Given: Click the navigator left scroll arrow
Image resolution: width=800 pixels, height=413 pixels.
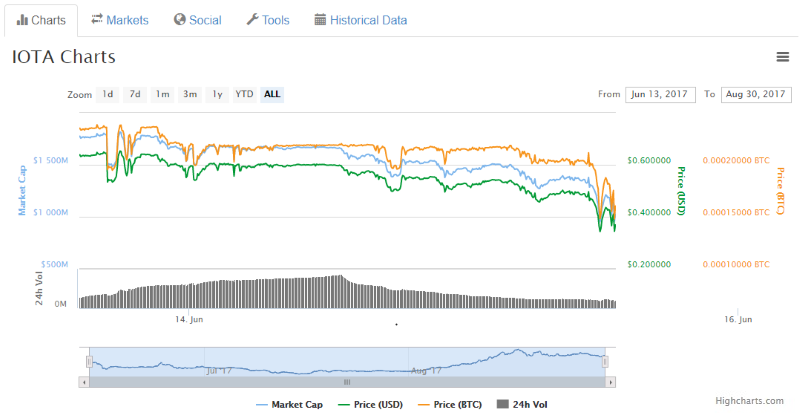Looking at the screenshot, I should 84,382.
